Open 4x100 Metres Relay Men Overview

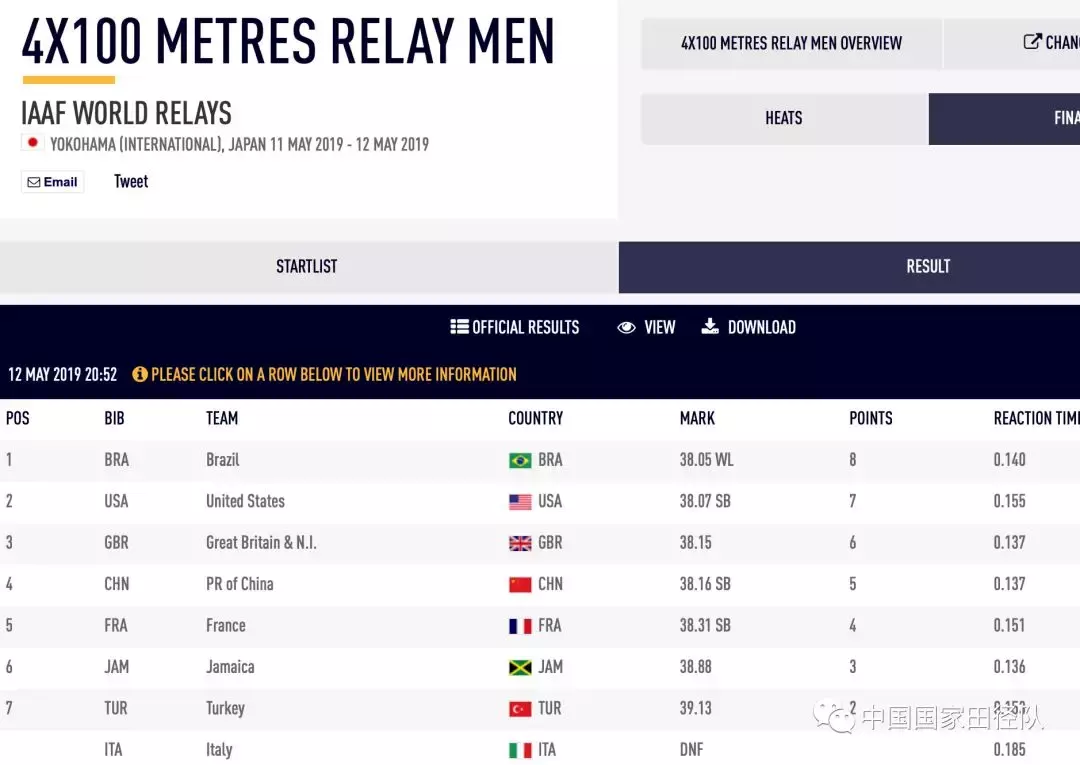pyautogui.click(x=791, y=43)
